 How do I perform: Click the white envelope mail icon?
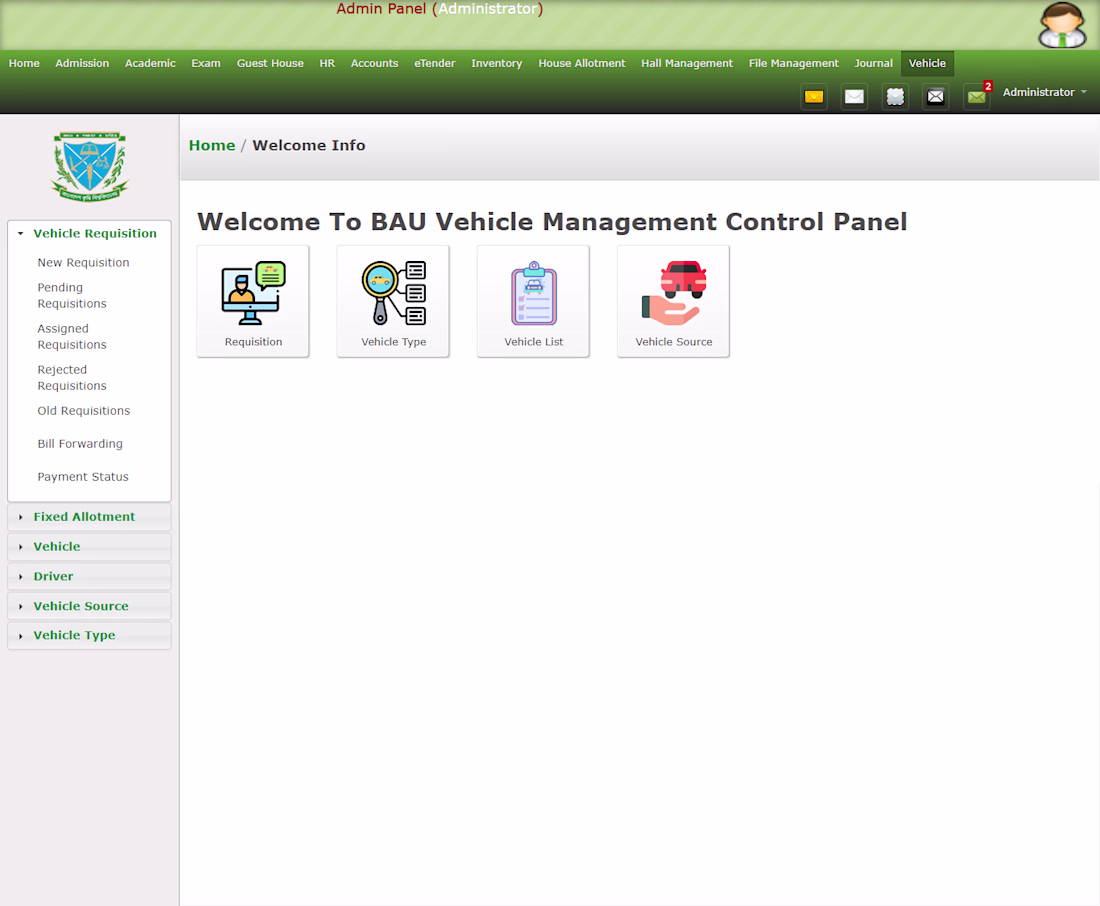(854, 96)
